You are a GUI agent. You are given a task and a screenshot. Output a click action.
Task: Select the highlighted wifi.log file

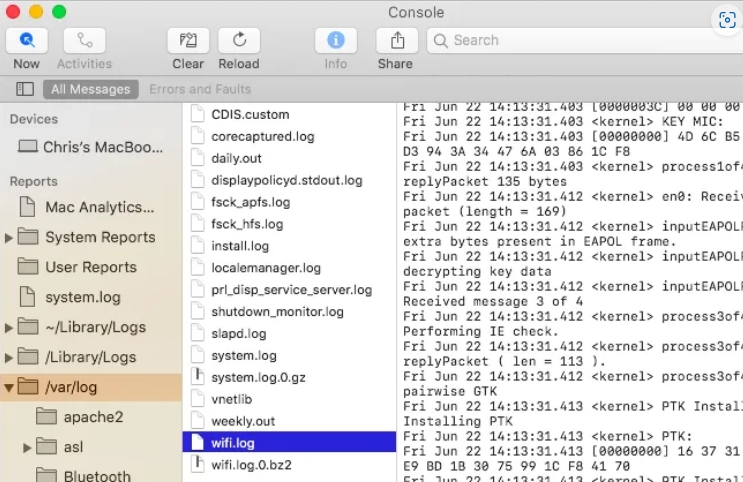click(x=289, y=443)
